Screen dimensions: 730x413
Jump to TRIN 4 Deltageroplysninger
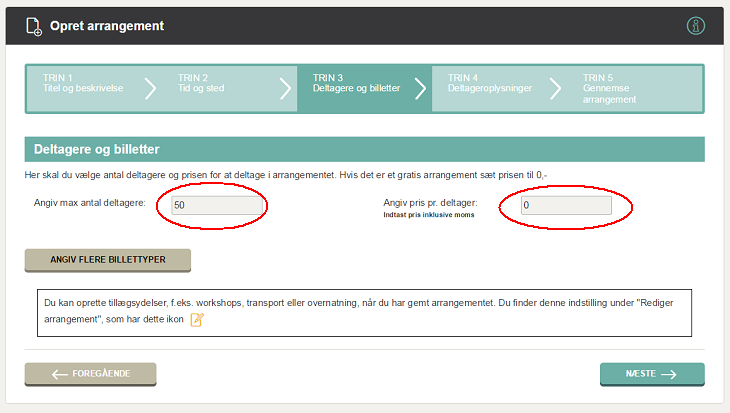[x=489, y=83]
